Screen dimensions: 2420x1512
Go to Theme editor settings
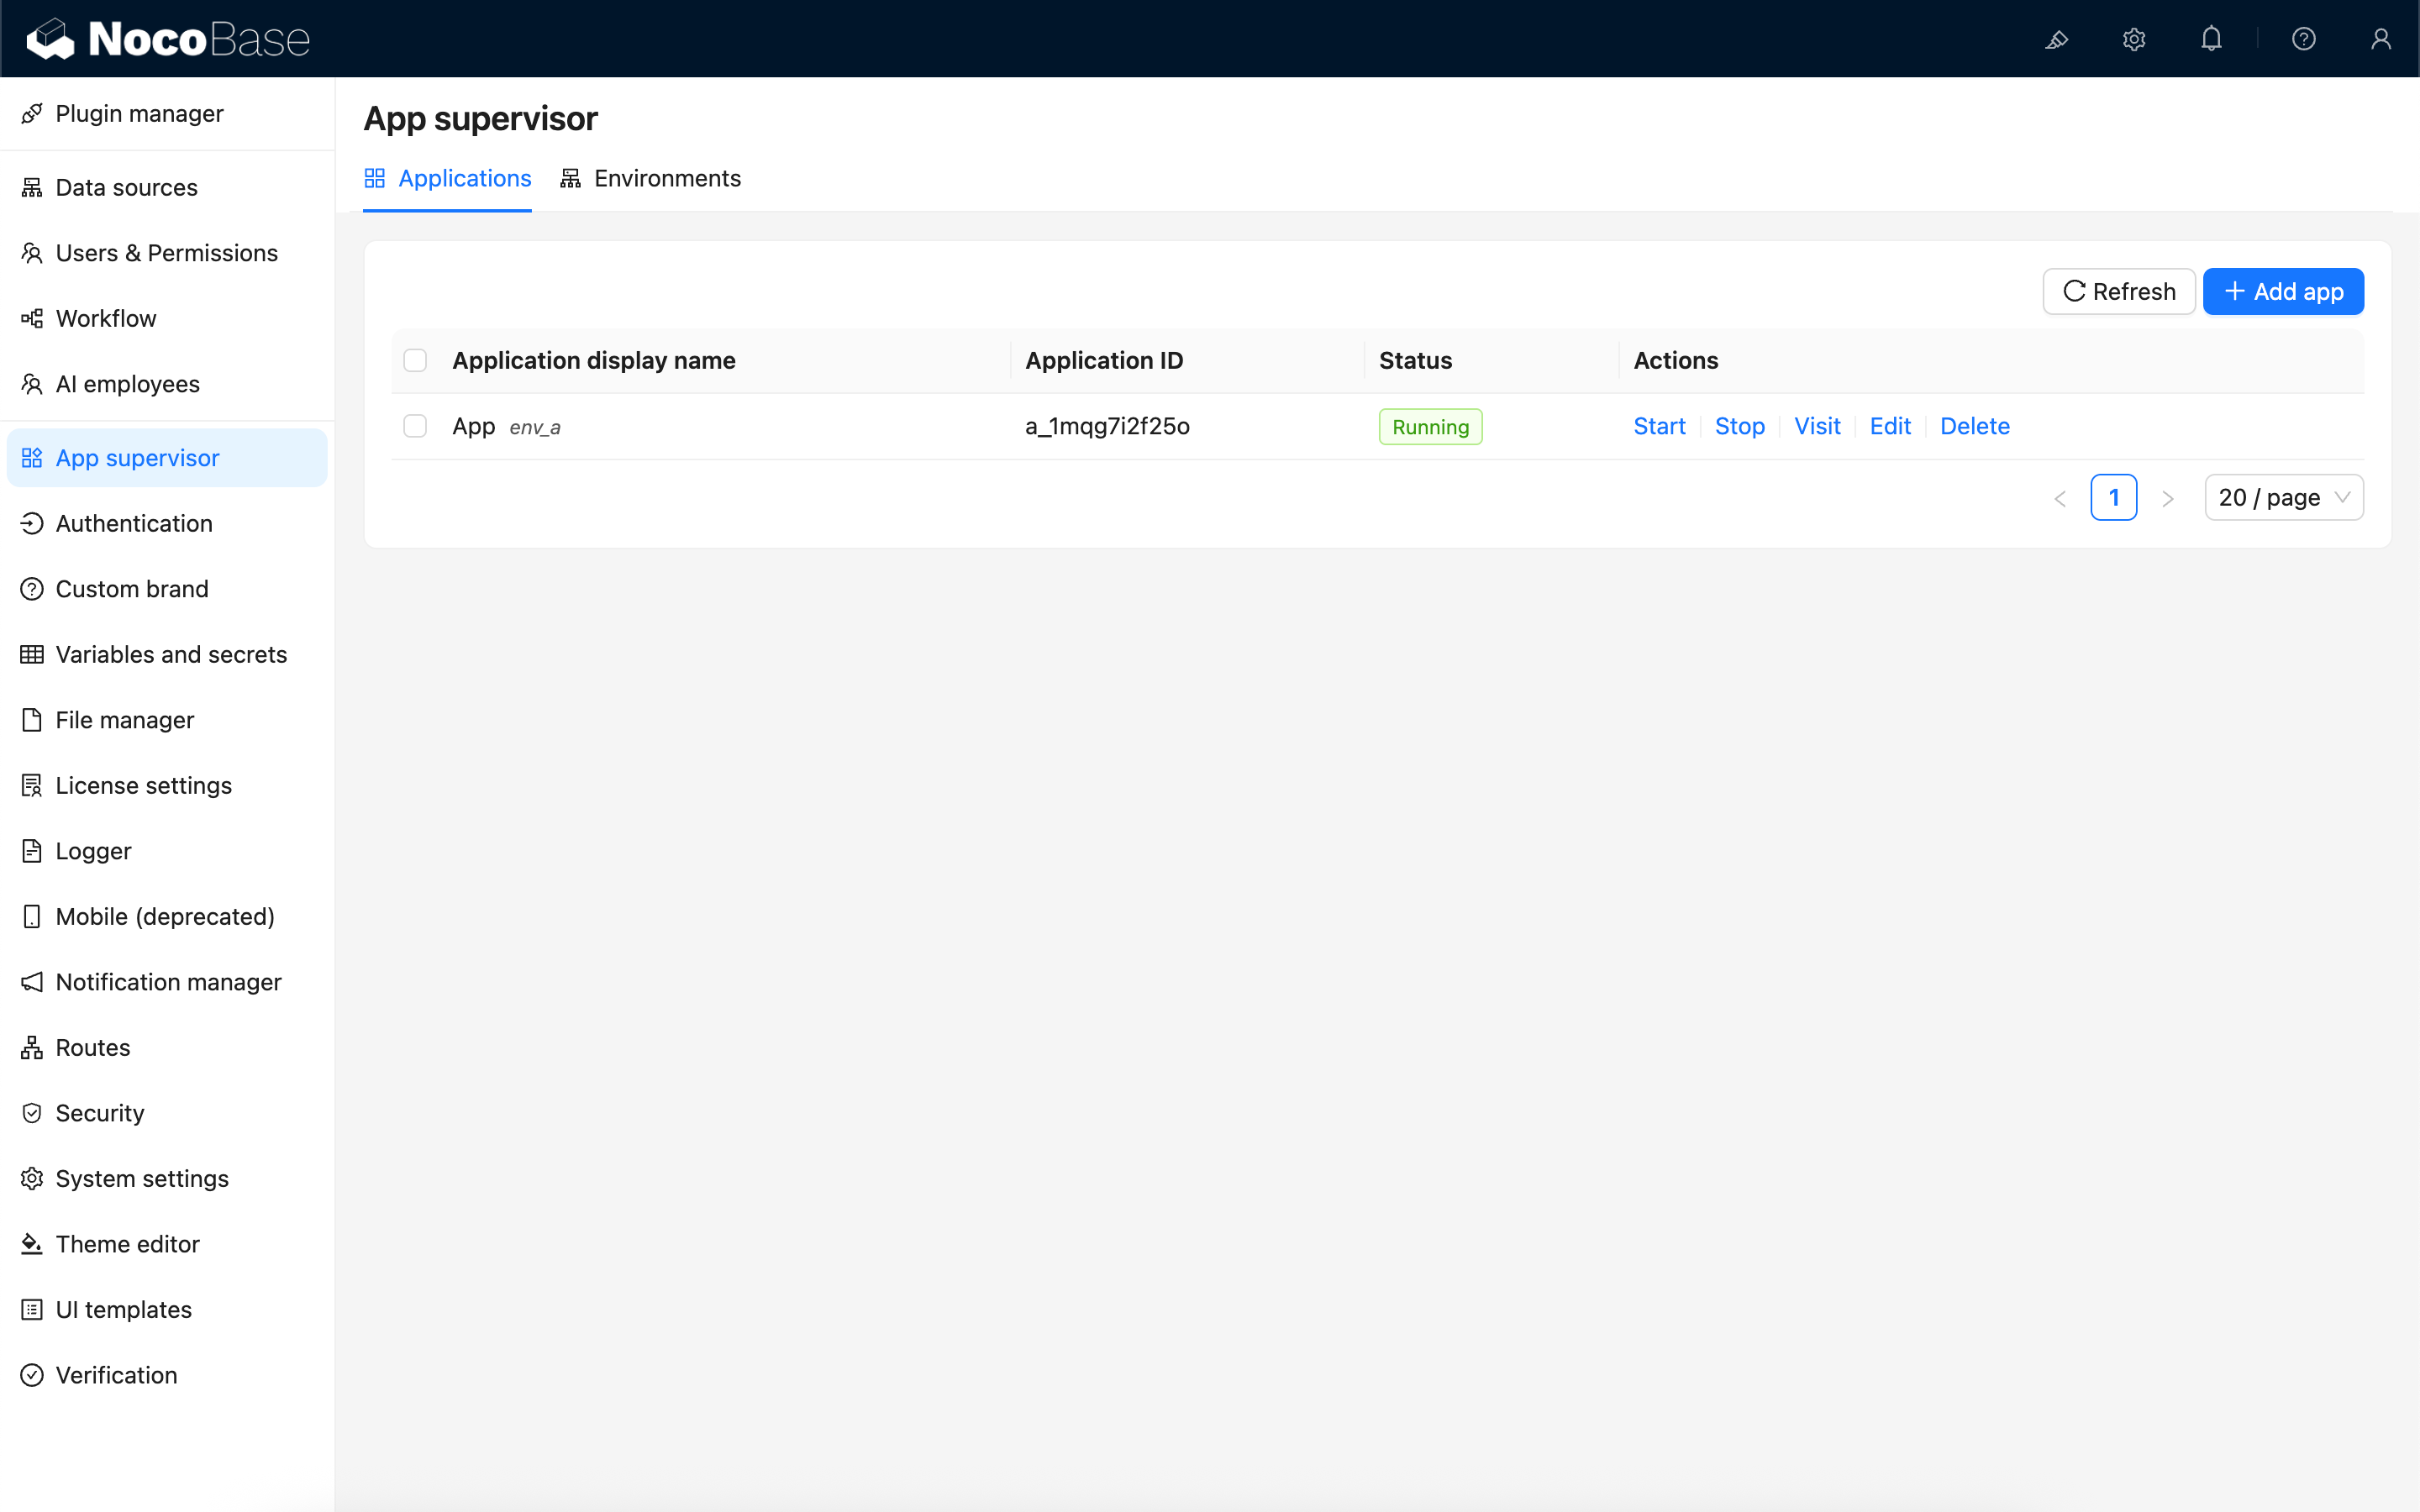[x=127, y=1244]
